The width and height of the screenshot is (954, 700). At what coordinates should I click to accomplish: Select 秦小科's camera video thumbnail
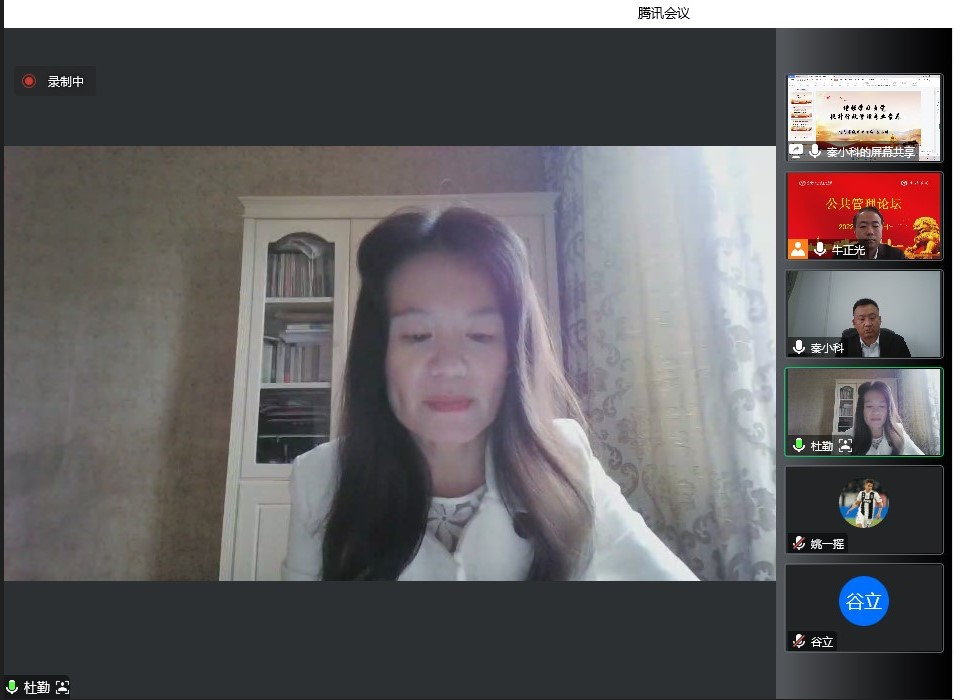point(864,308)
